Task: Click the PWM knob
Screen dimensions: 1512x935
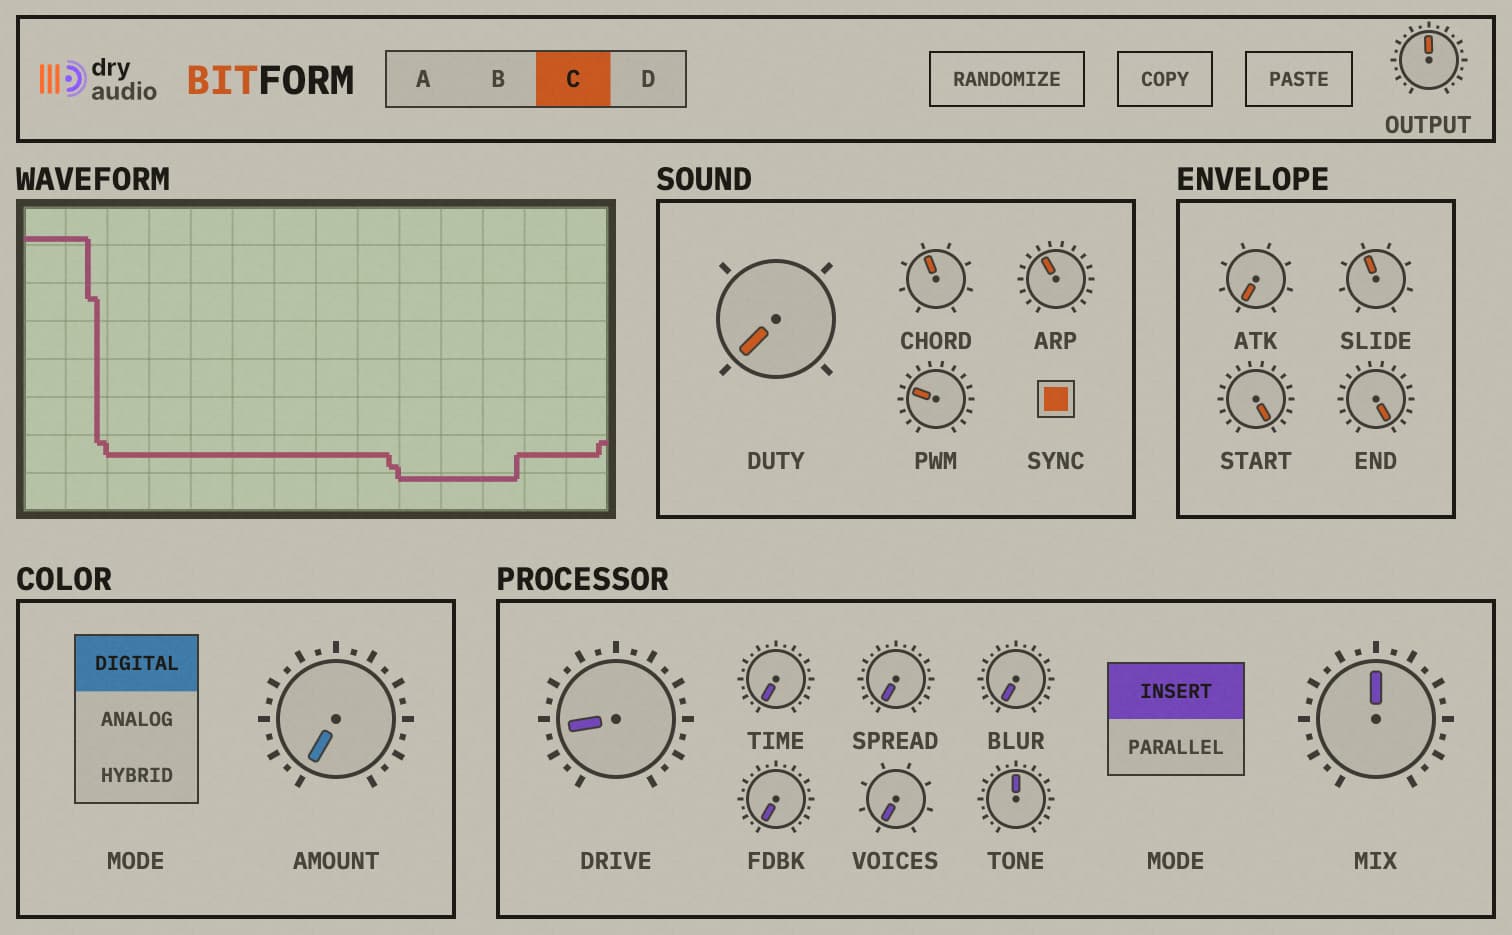Action: tap(936, 399)
